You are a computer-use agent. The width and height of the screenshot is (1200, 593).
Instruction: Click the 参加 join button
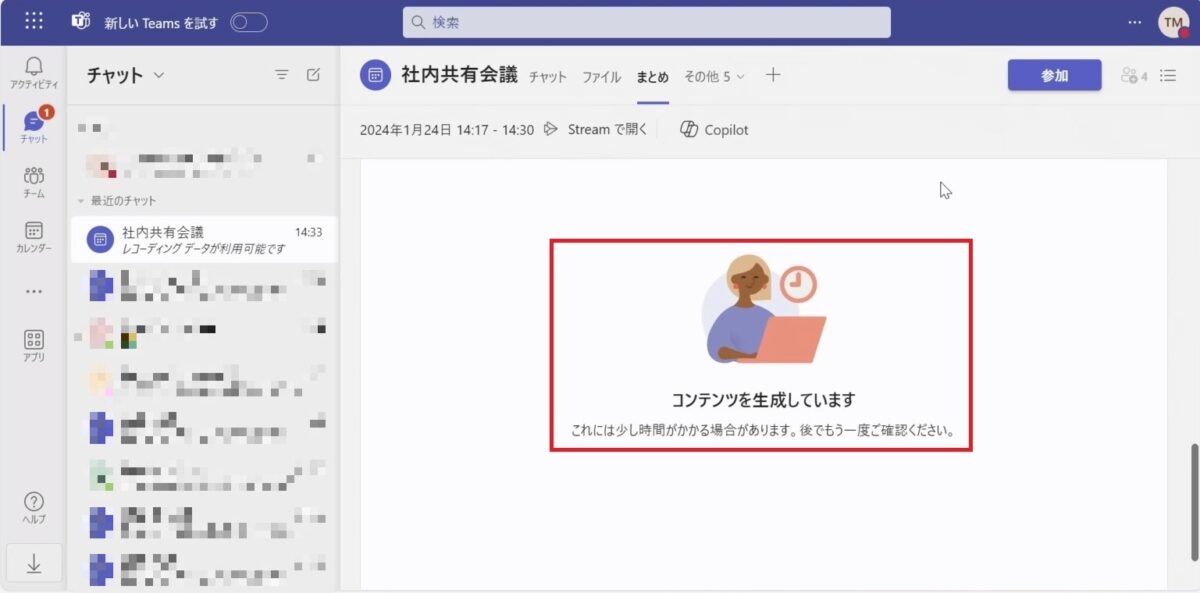point(1054,74)
